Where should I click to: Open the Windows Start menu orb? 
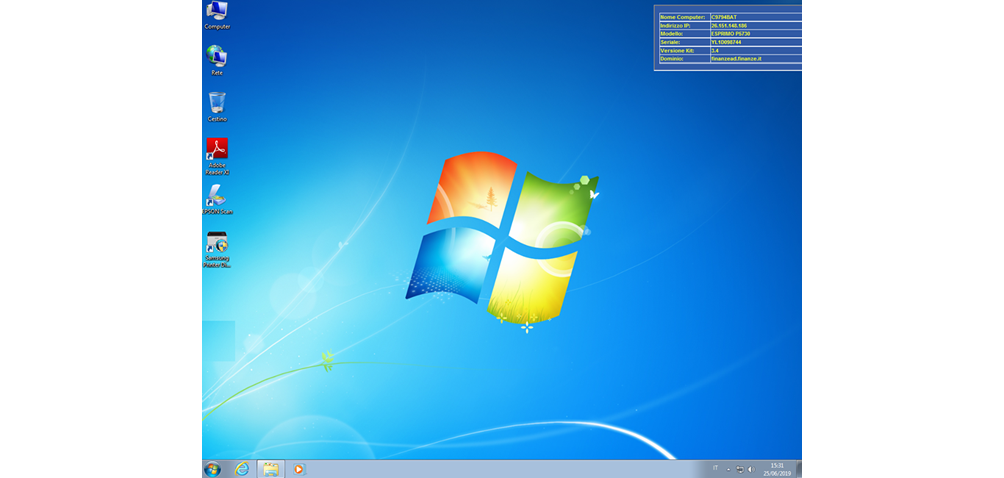pyautogui.click(x=212, y=469)
